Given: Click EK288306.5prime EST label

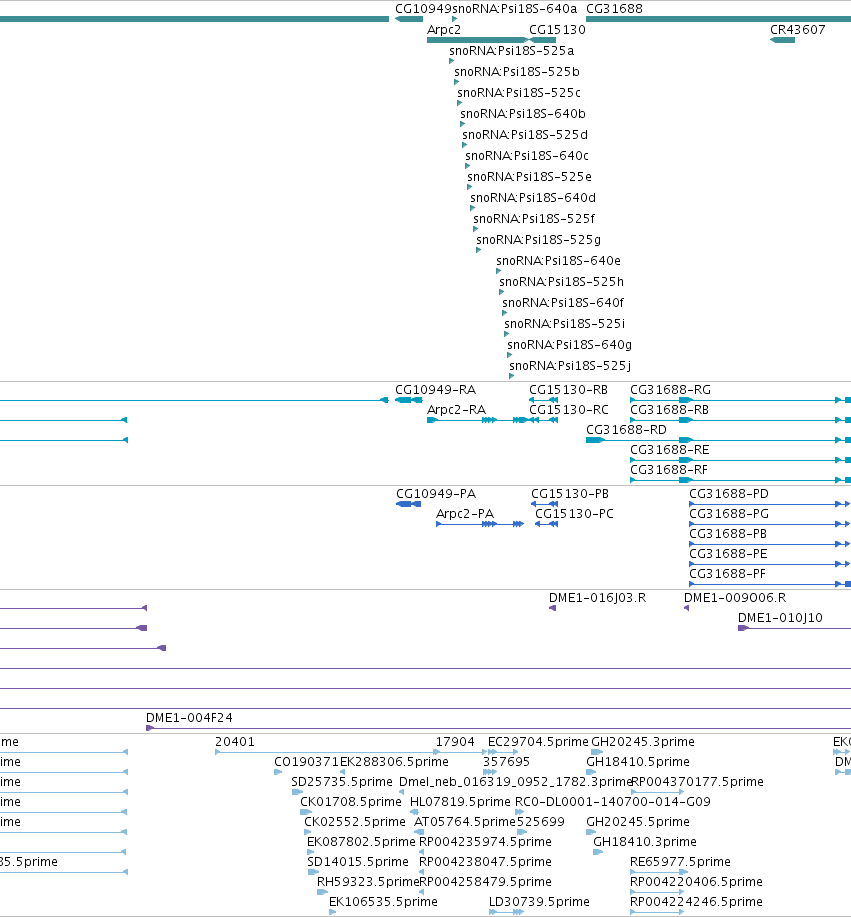Looking at the screenshot, I should tap(395, 762).
